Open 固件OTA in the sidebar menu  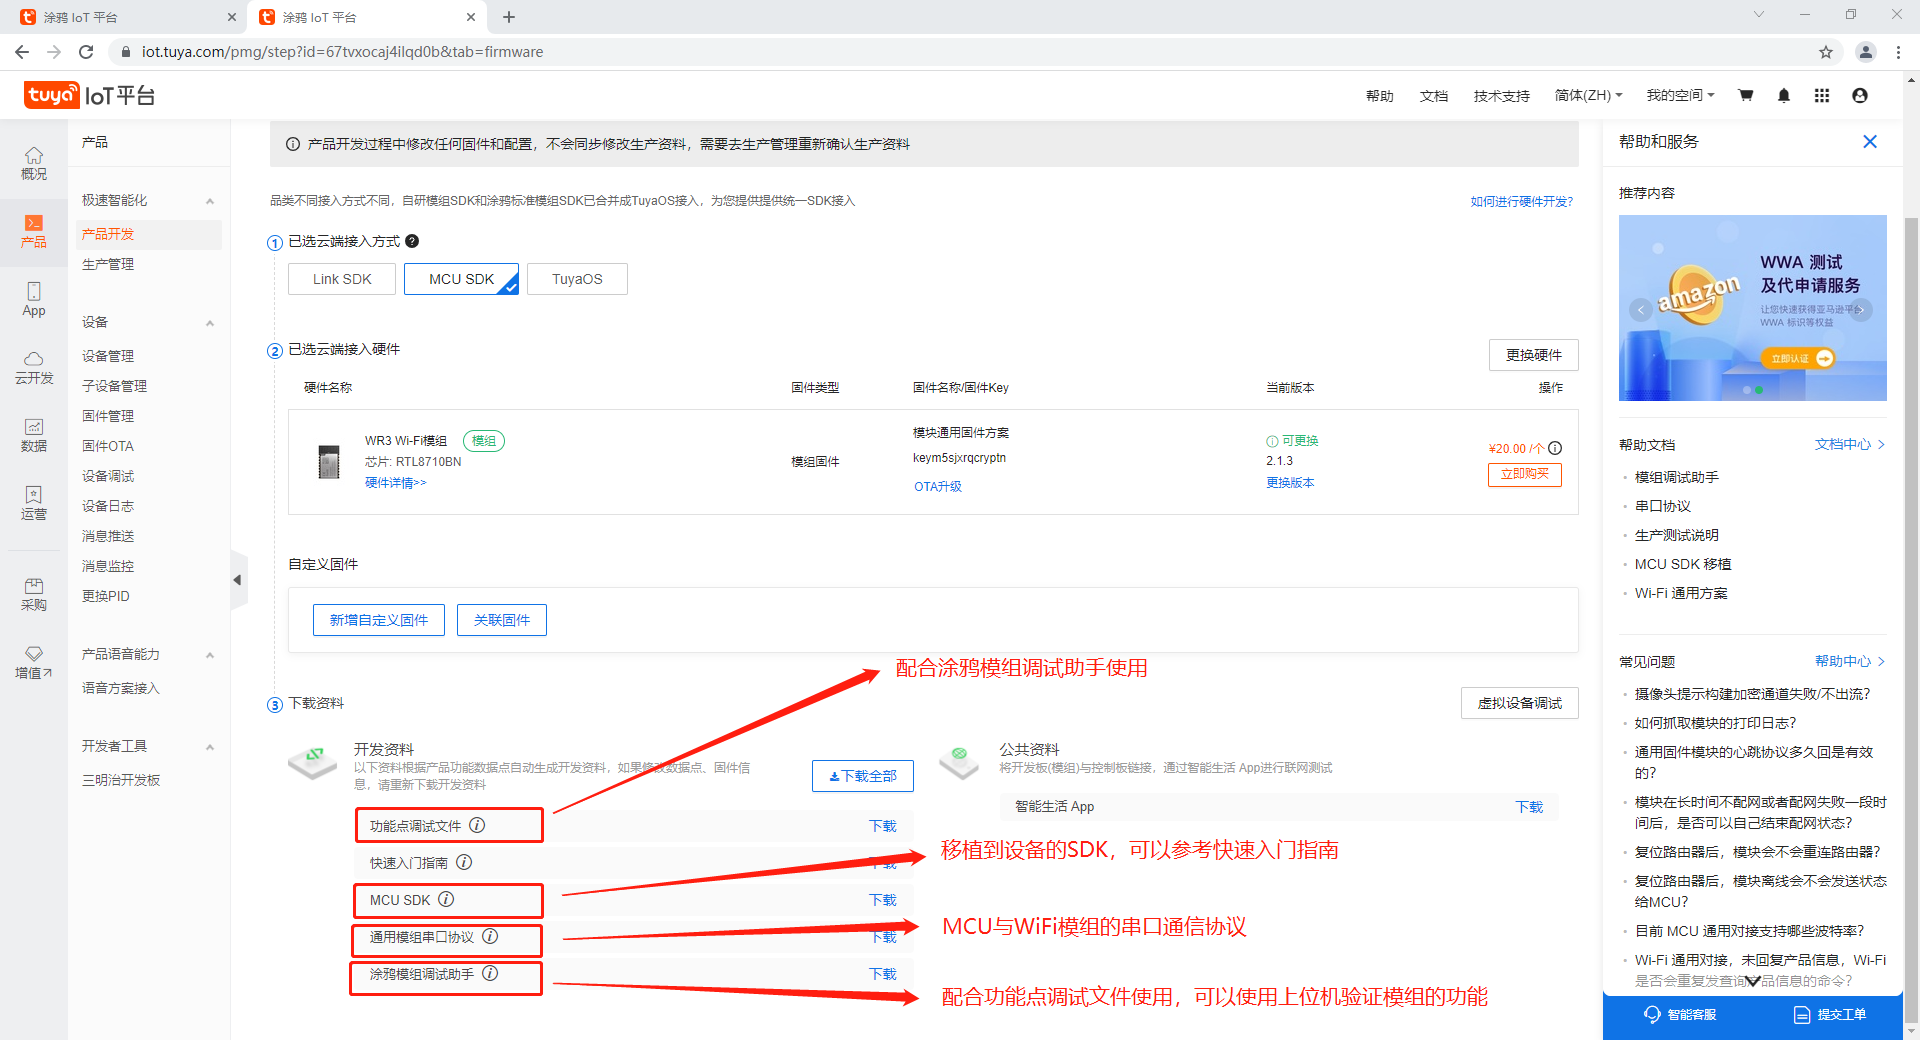(108, 446)
